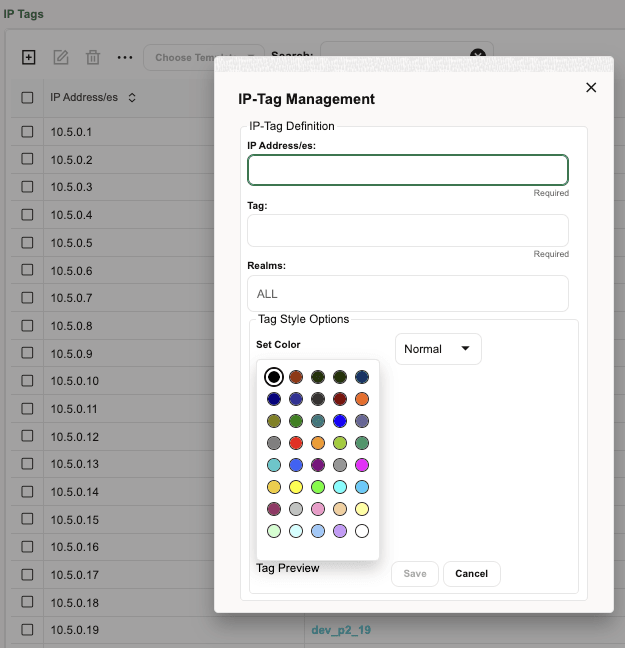Click the trash delete icon
The image size is (625, 648).
coord(93,57)
